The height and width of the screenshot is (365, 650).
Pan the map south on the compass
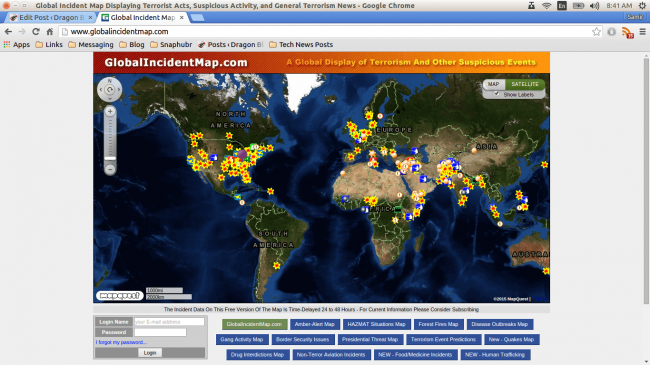[x=110, y=99]
